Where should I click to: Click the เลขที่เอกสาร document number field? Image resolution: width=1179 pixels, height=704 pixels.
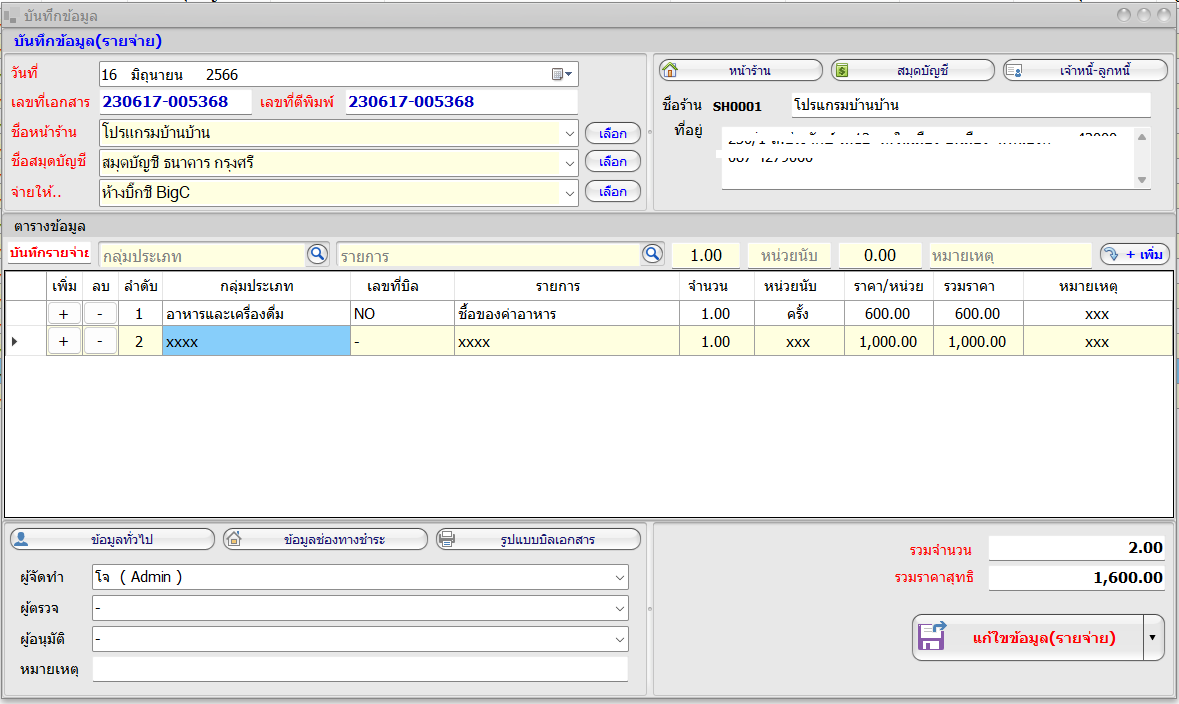(175, 102)
